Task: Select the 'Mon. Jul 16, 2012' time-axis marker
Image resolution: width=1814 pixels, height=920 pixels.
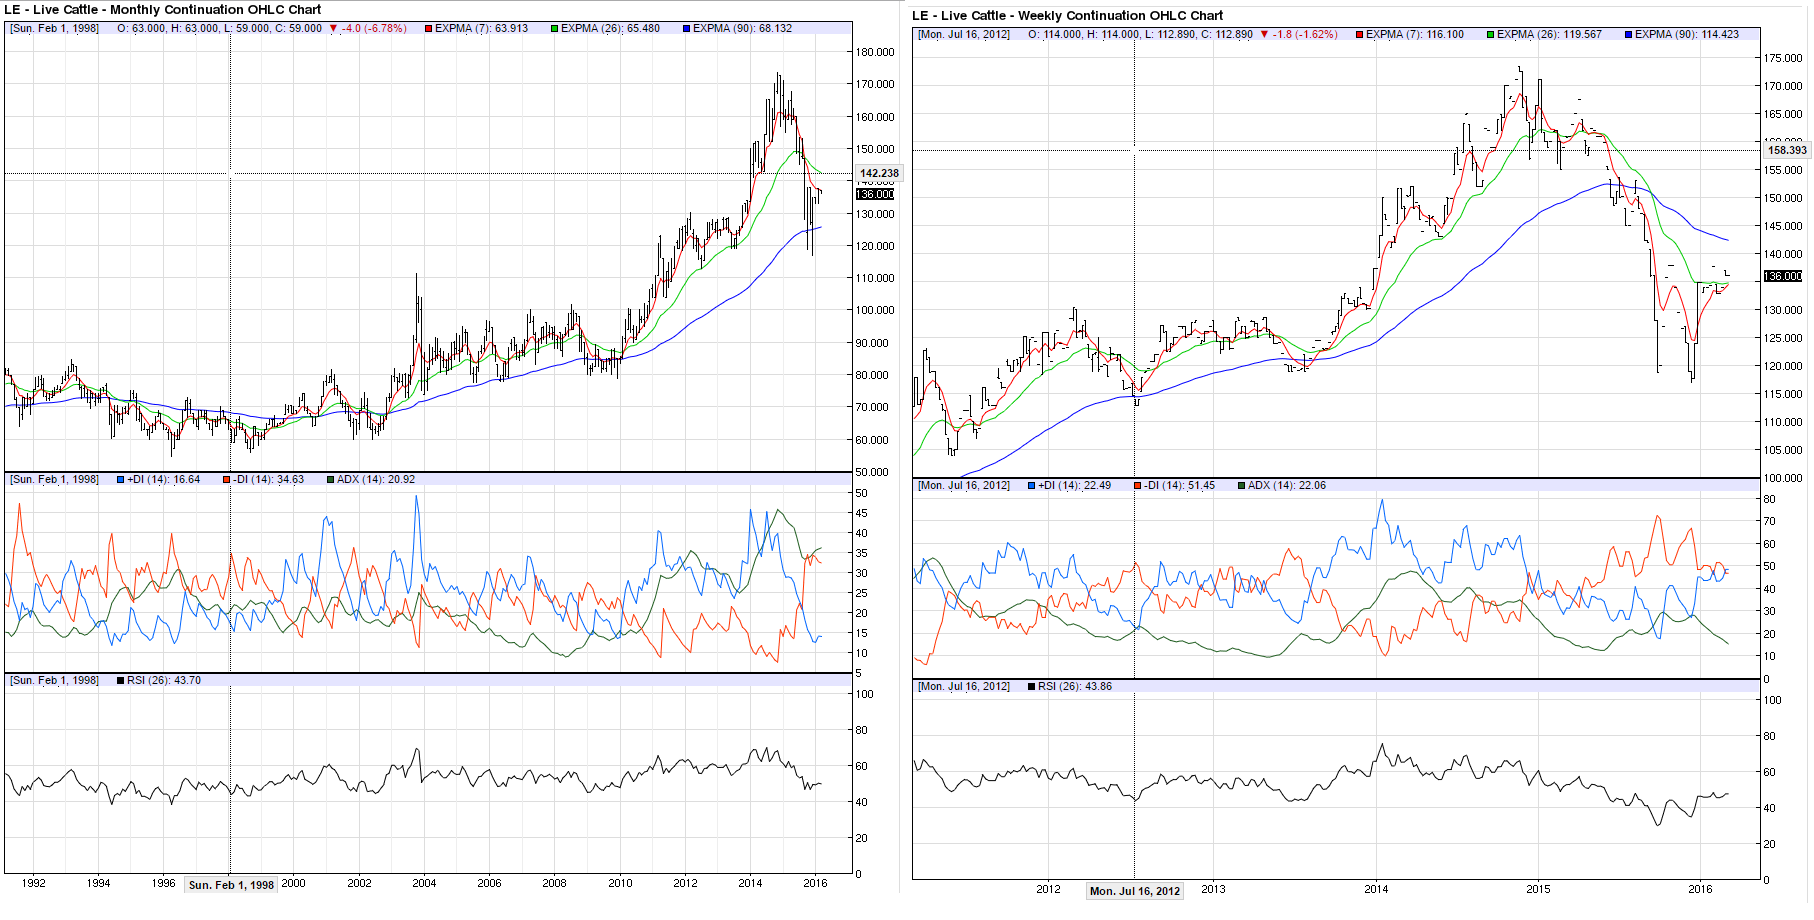Action: point(1135,891)
